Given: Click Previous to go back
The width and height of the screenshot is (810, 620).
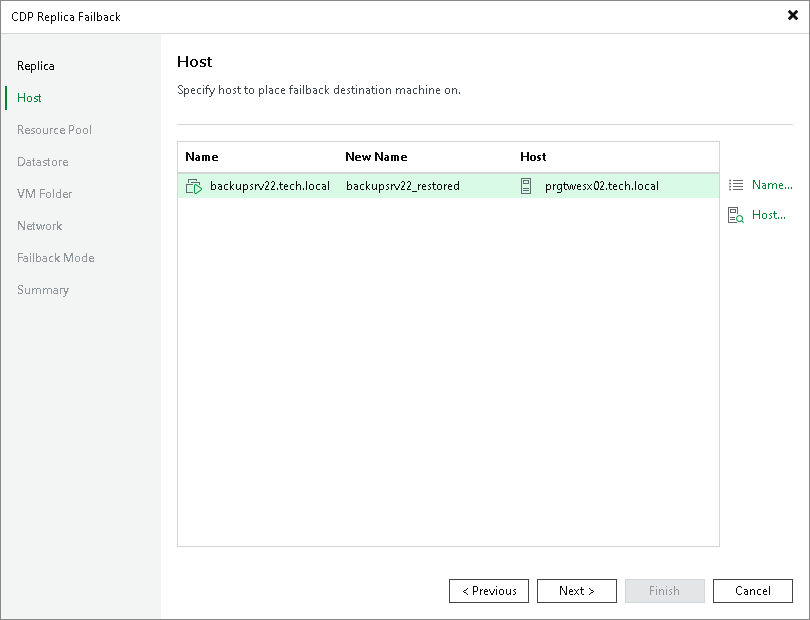Looking at the screenshot, I should pos(489,590).
